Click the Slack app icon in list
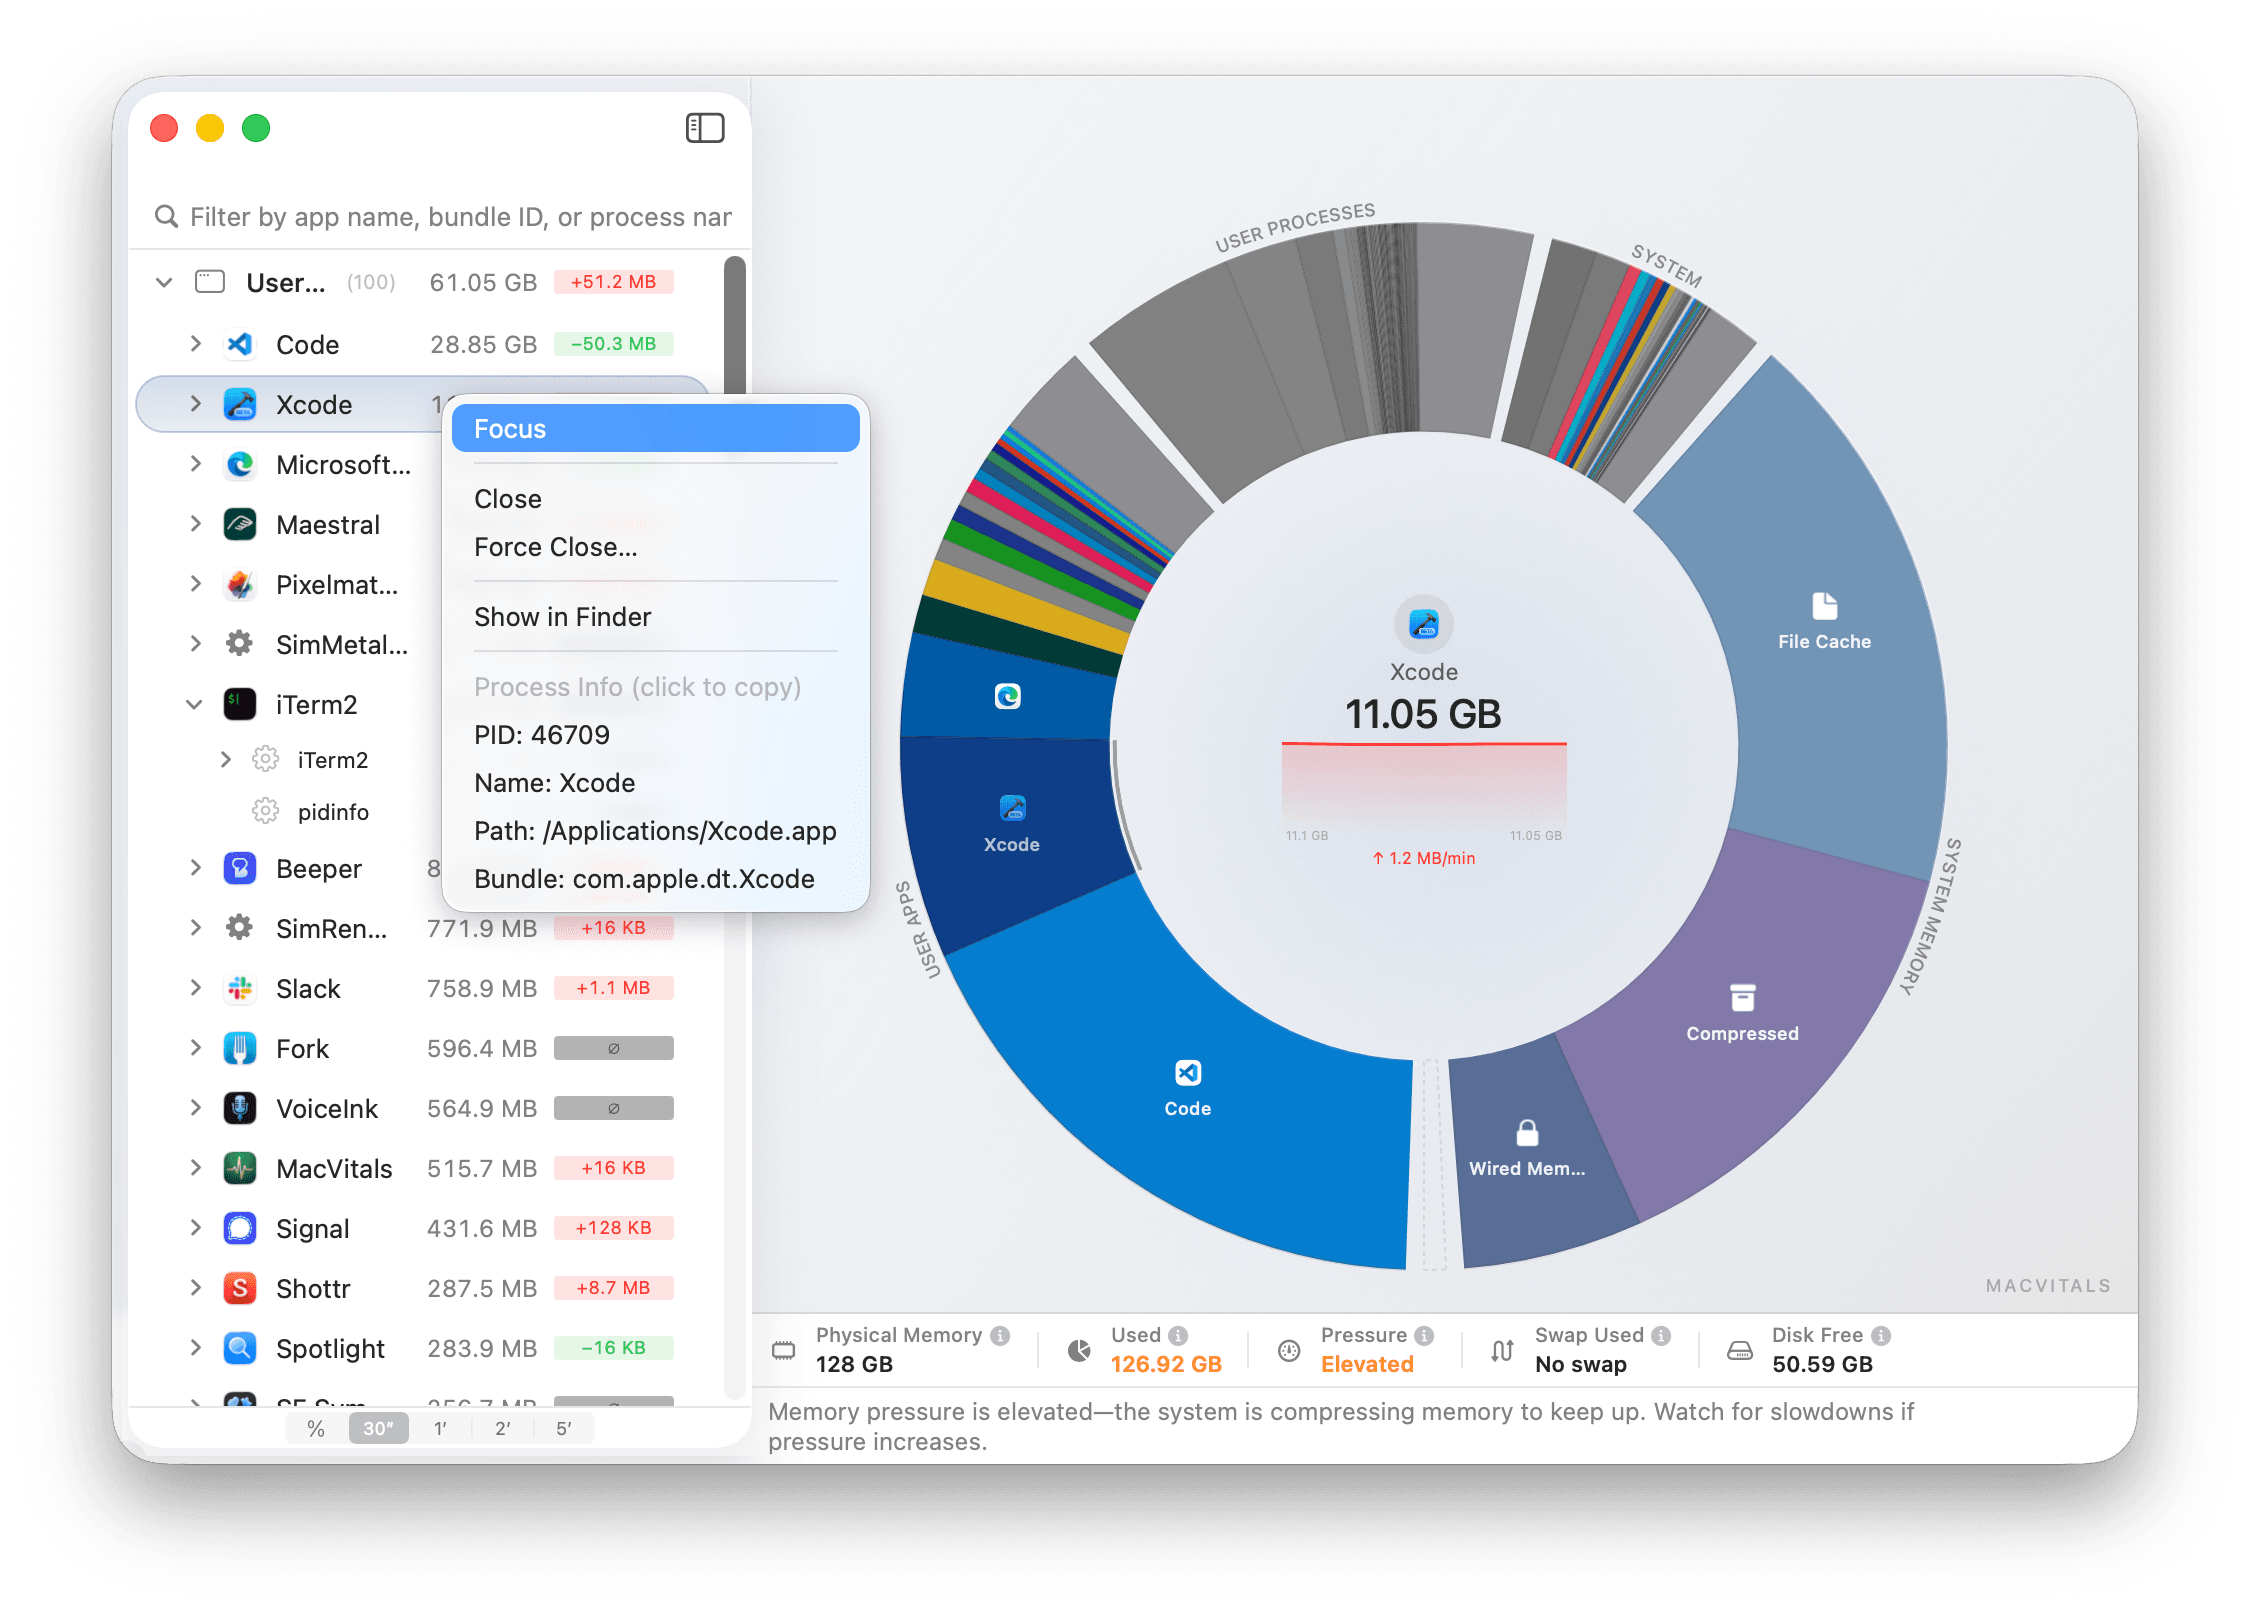This screenshot has height=1612, width=2250. [x=240, y=989]
